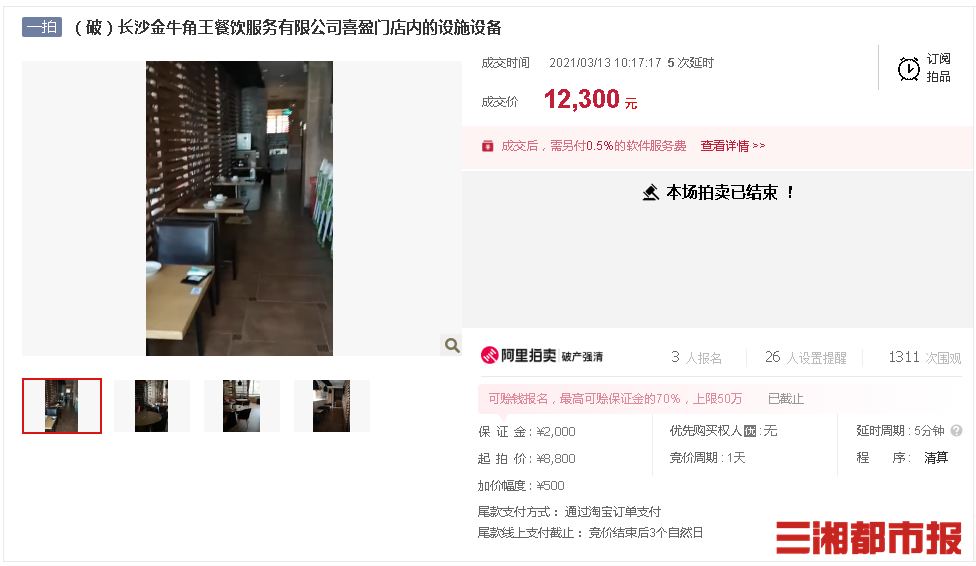The height and width of the screenshot is (566, 976).
Task: Click the 订阅拍品 subscribe button
Action: [924, 68]
